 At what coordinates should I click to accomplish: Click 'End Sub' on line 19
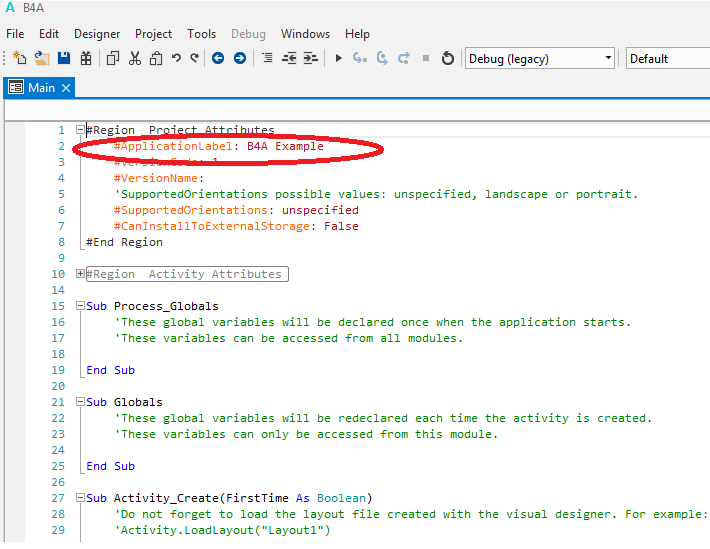pyautogui.click(x=110, y=370)
